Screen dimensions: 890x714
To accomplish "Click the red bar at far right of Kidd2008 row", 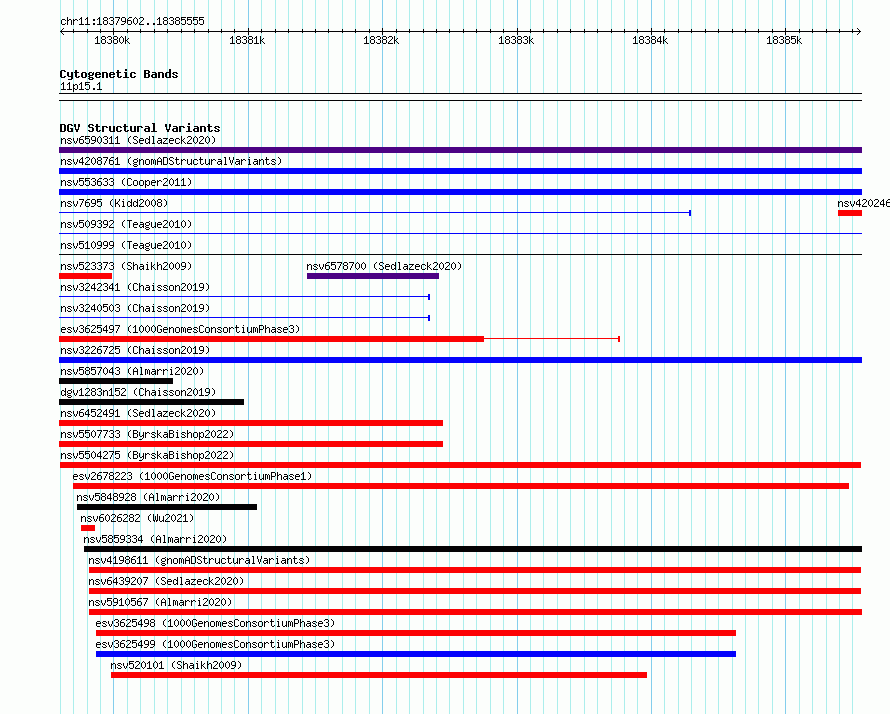I will coord(850,213).
